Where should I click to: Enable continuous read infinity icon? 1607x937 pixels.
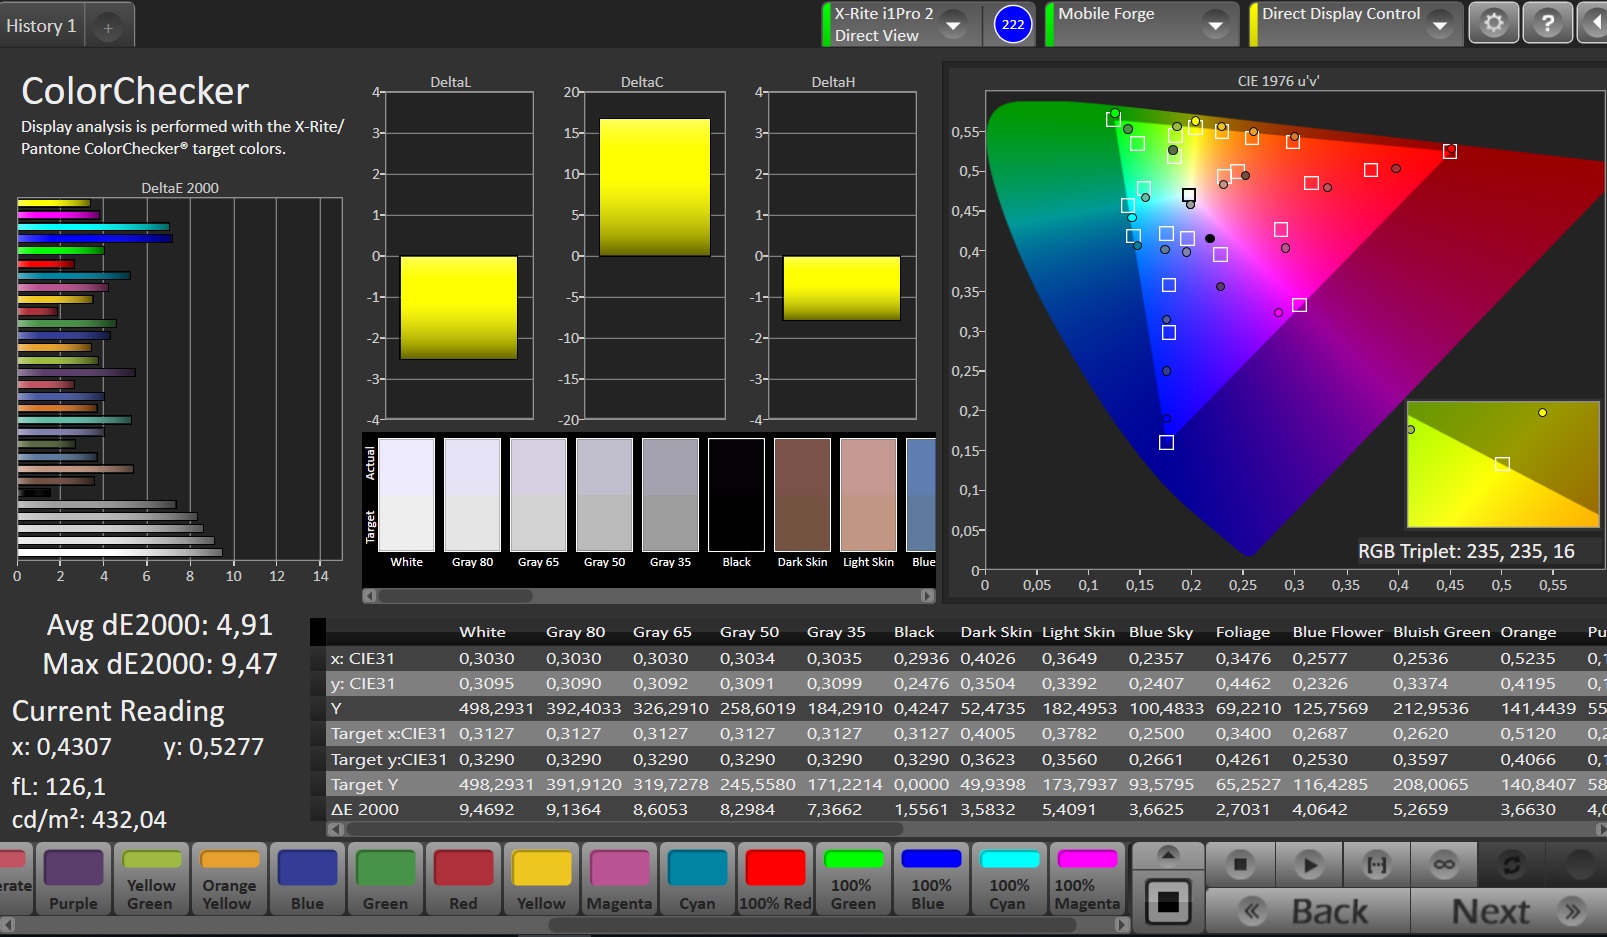click(1444, 864)
